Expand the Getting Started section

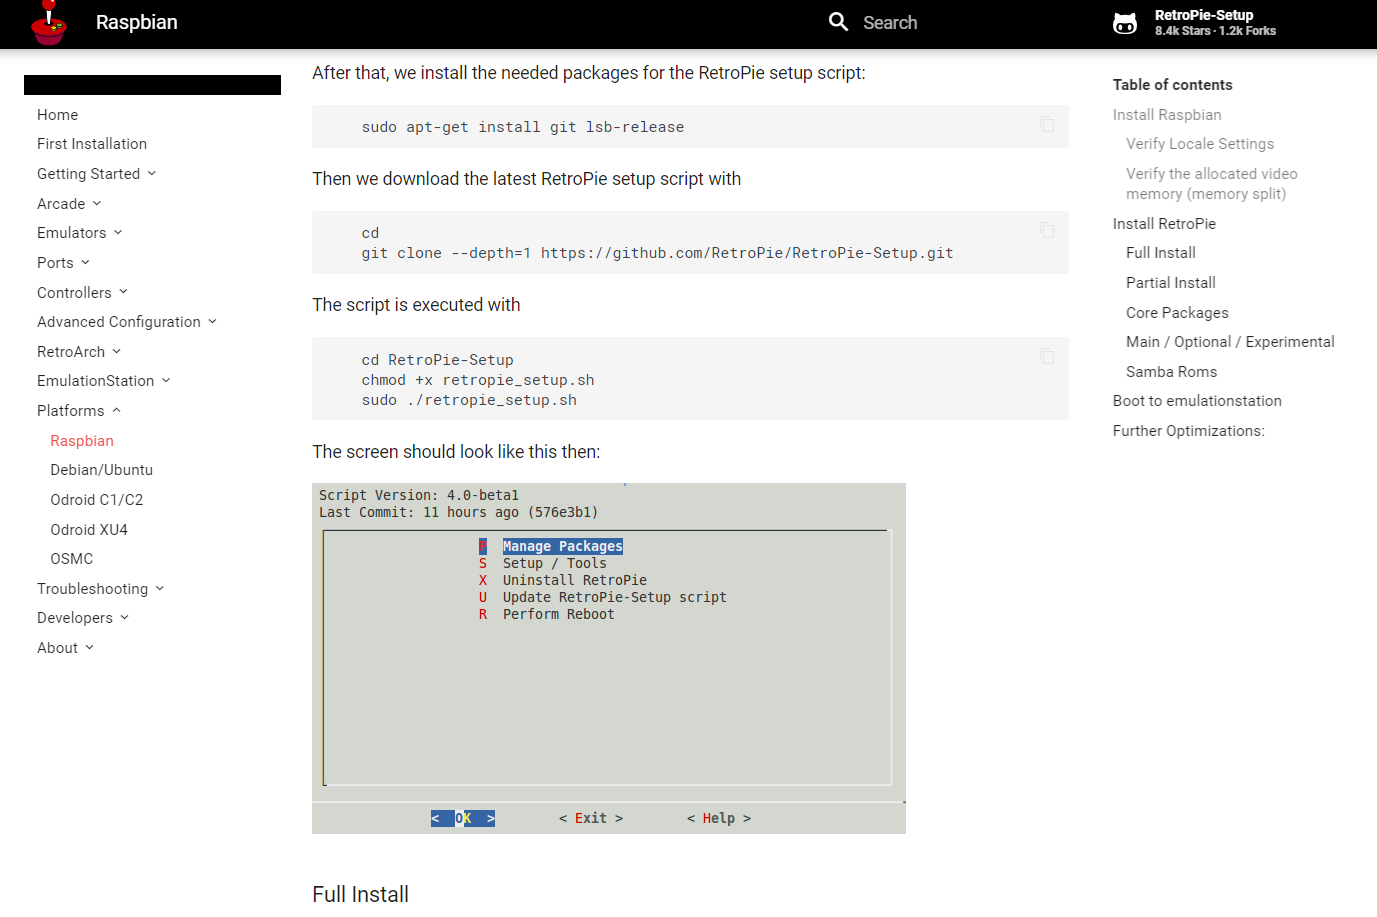96,174
